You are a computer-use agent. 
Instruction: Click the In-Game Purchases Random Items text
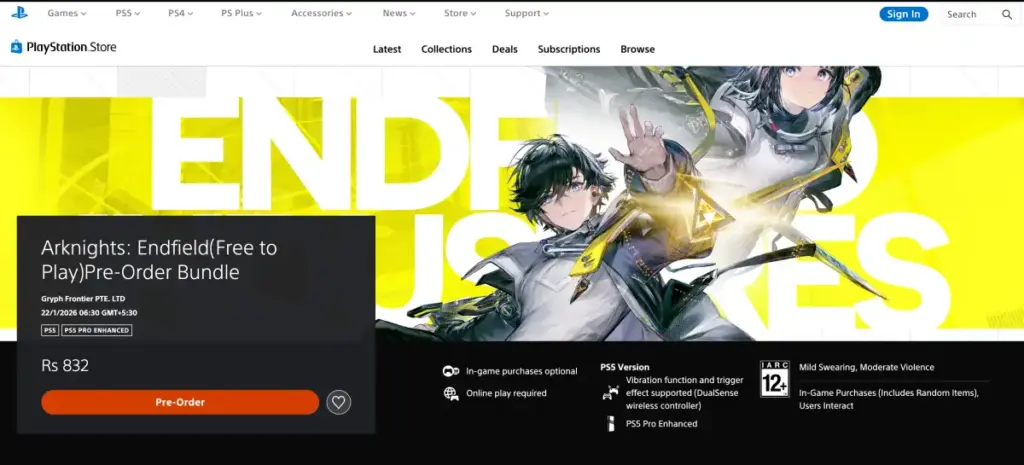click(x=889, y=399)
